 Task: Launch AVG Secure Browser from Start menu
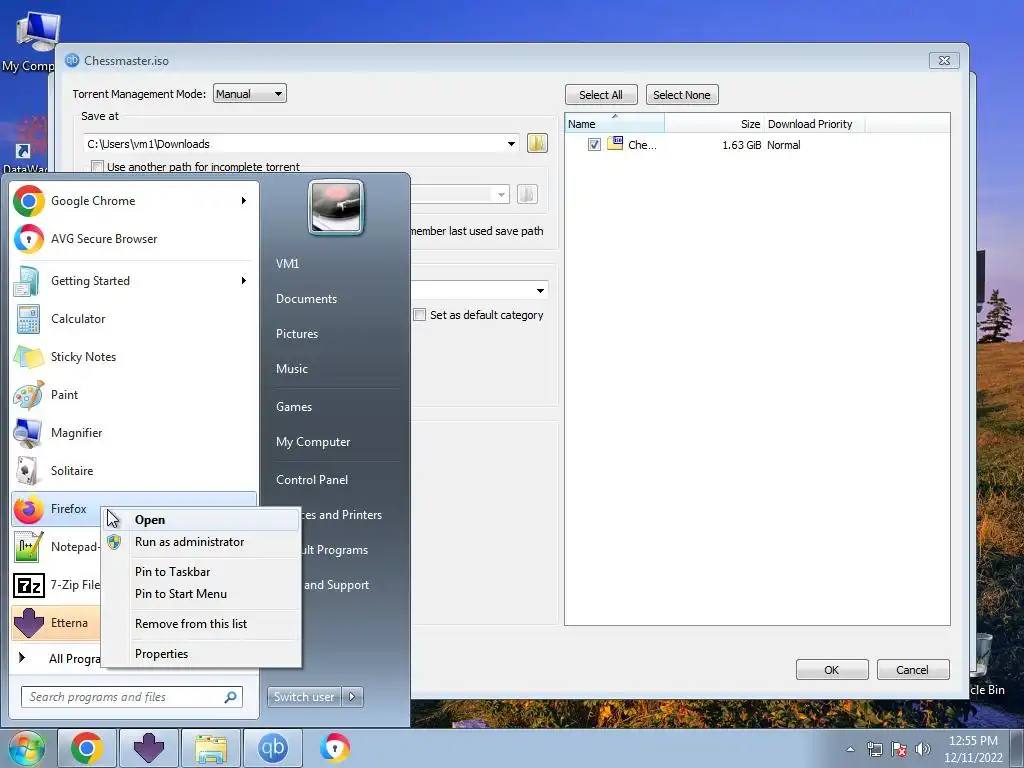click(134, 238)
